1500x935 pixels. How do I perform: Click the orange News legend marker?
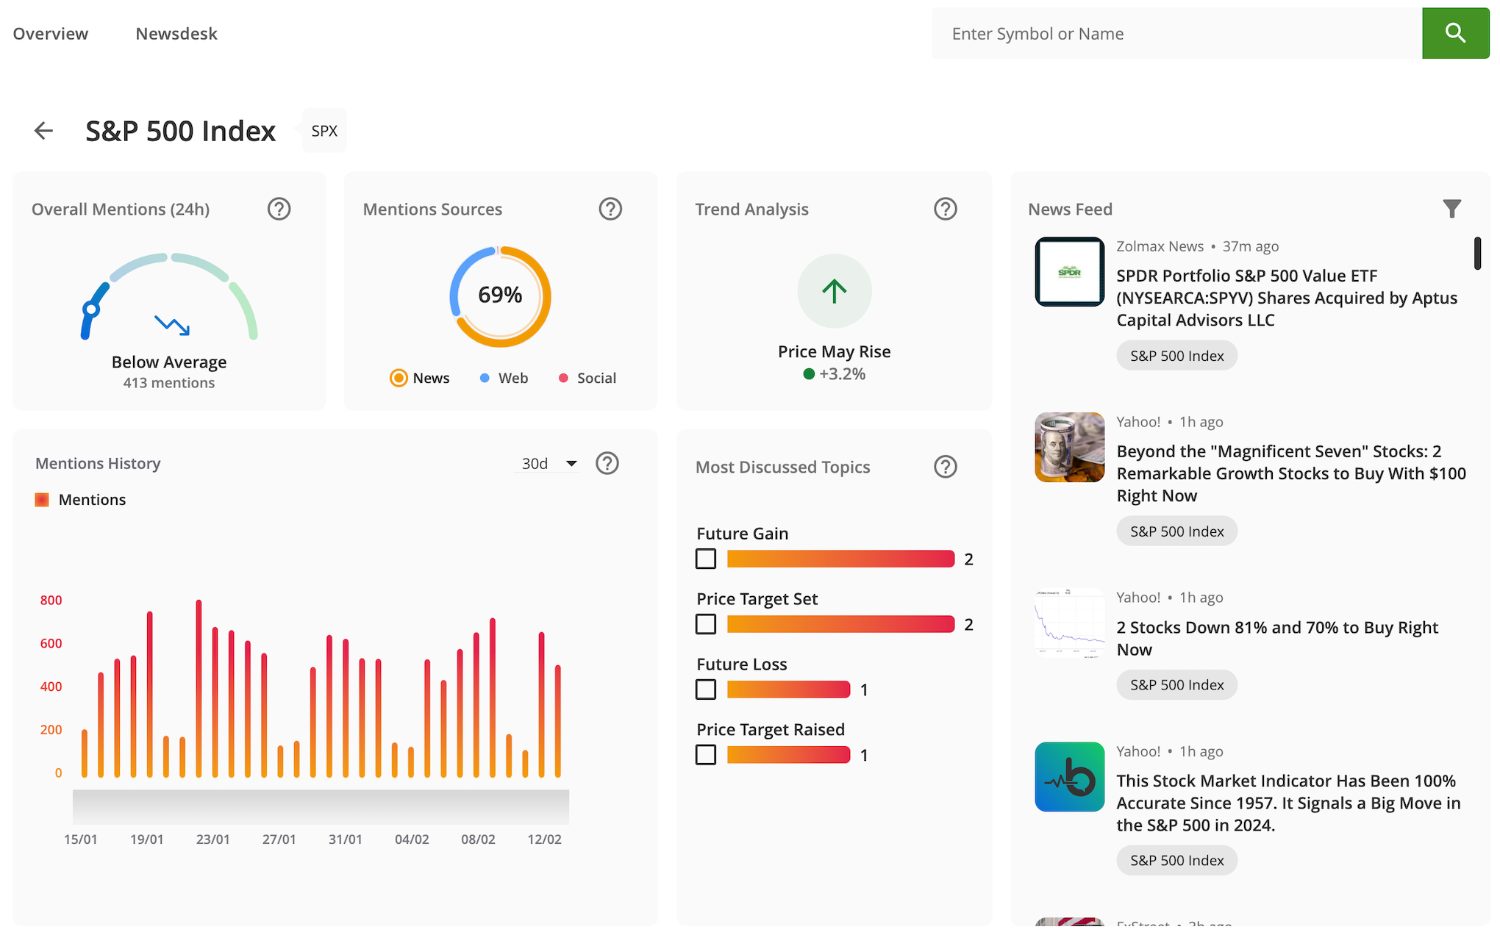click(398, 378)
